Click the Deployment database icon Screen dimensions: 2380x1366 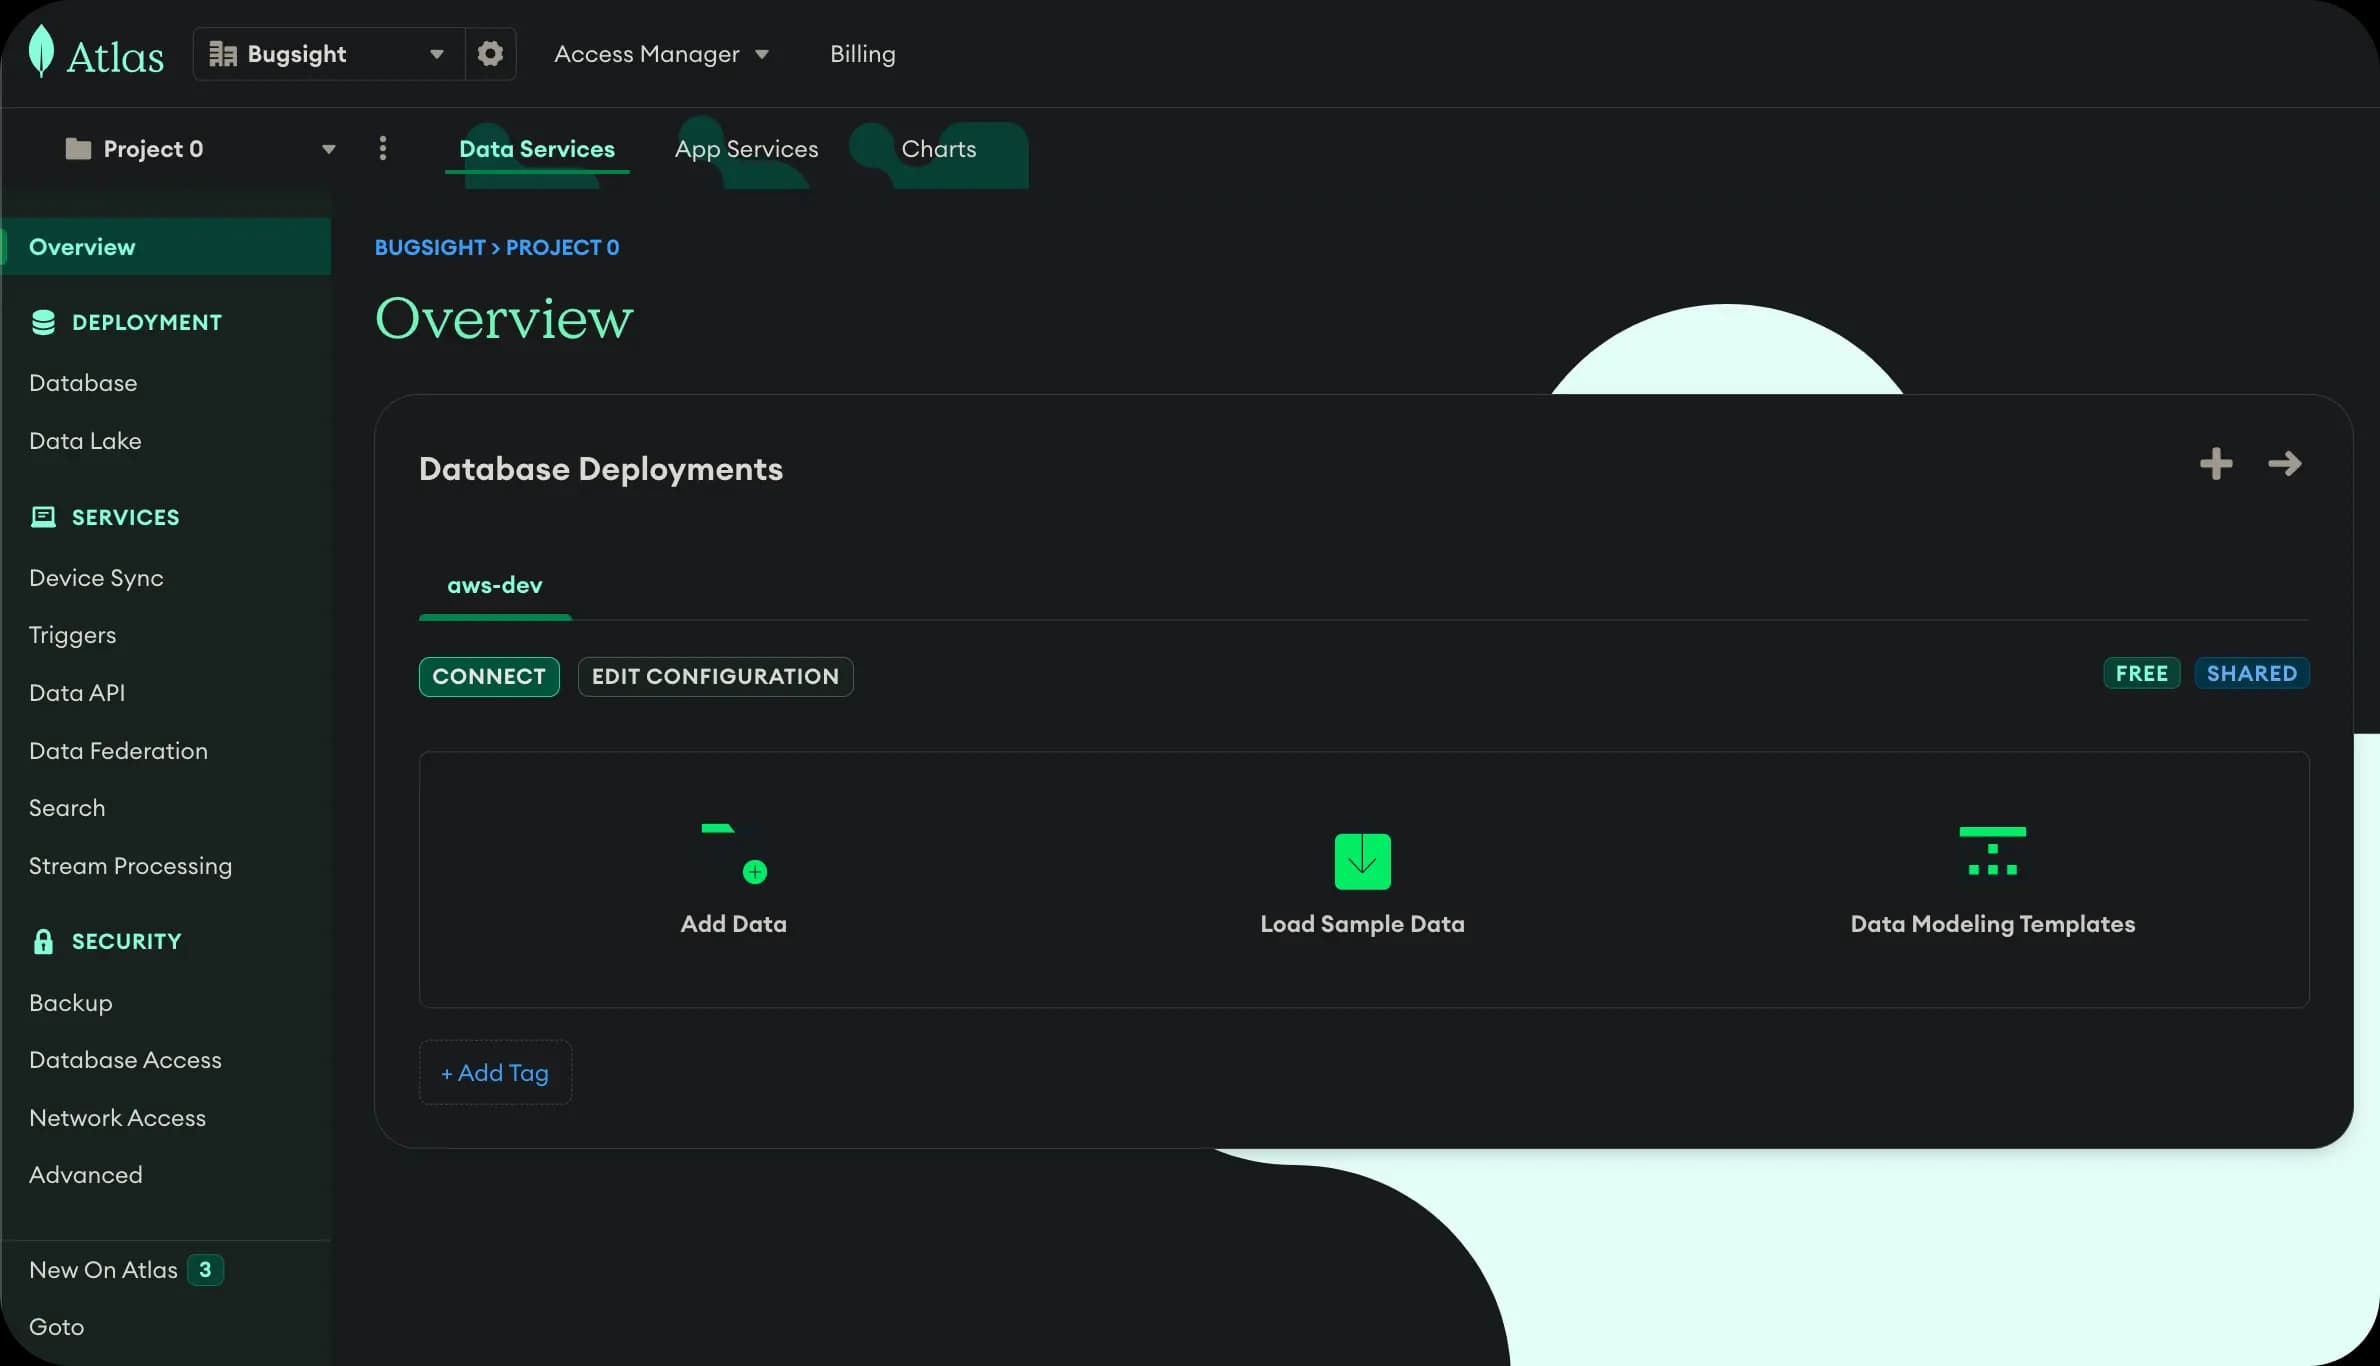(42, 322)
